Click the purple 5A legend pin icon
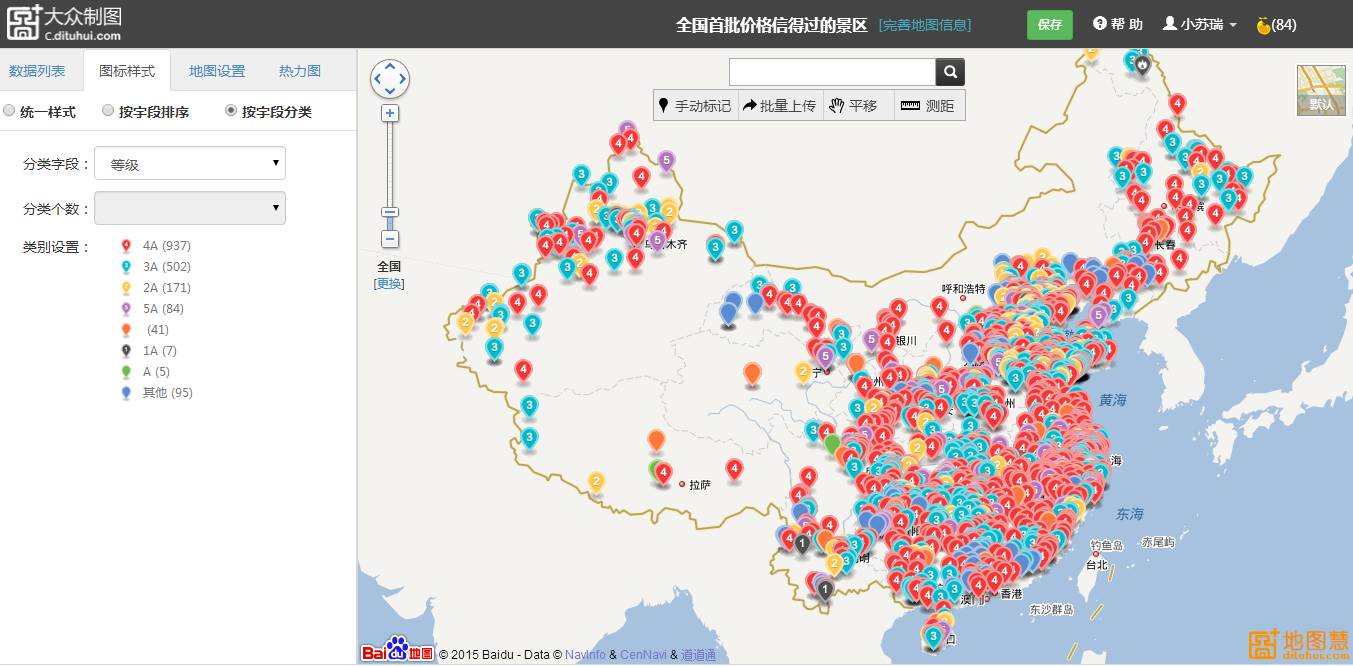This screenshot has height=667, width=1353. click(125, 309)
